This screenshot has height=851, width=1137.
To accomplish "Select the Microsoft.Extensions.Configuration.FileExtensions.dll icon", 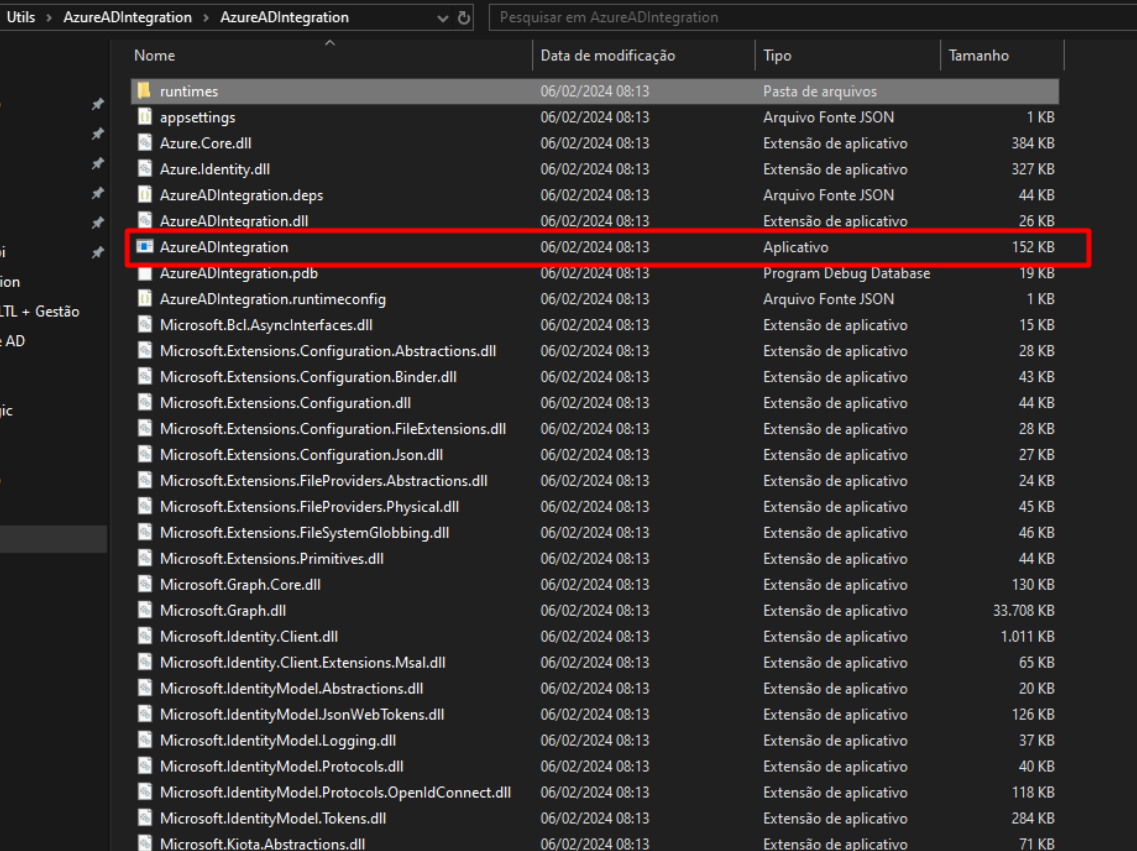I will [145, 428].
